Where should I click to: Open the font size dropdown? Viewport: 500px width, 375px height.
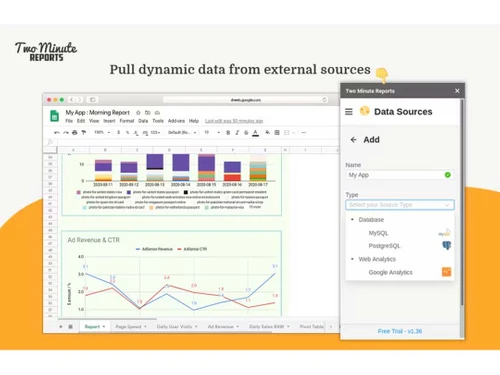tap(212, 133)
